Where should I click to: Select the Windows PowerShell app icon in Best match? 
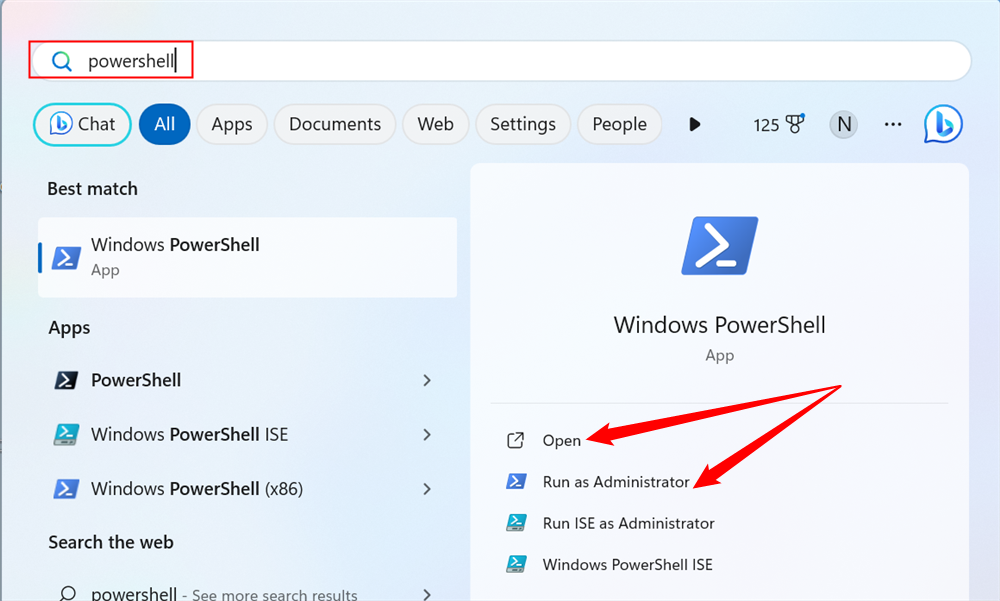[x=64, y=257]
